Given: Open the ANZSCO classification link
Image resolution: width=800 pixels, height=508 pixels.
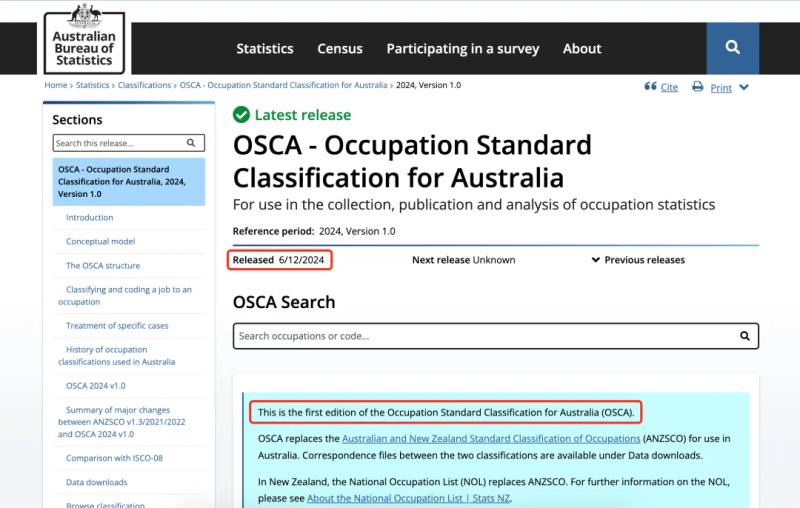Looking at the screenshot, I should pyautogui.click(x=491, y=439).
